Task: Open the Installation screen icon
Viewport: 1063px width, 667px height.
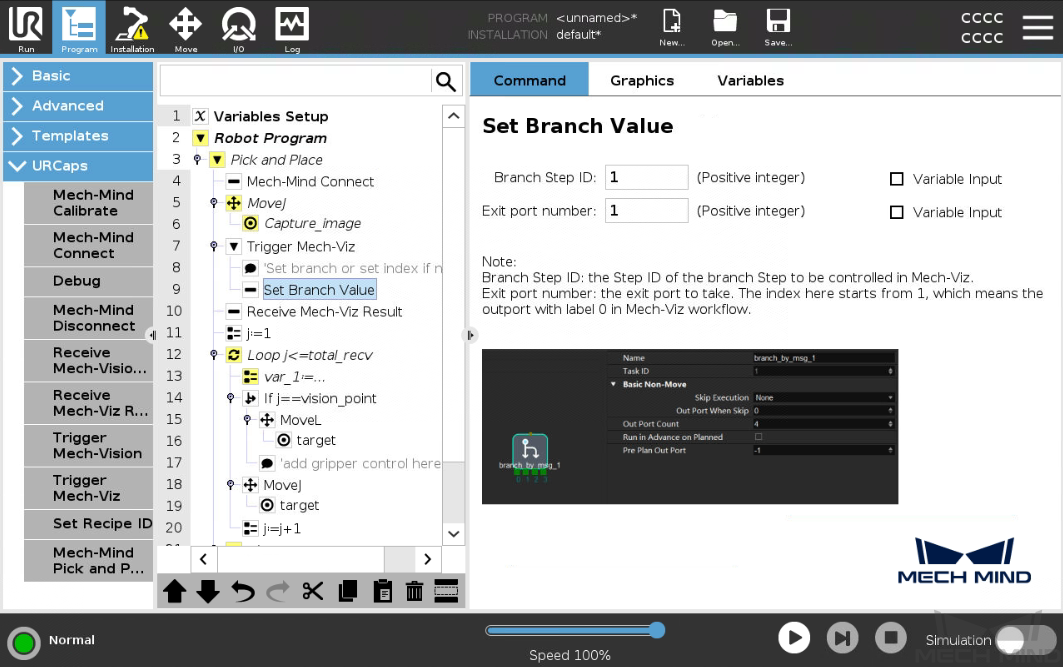Action: coord(132,27)
